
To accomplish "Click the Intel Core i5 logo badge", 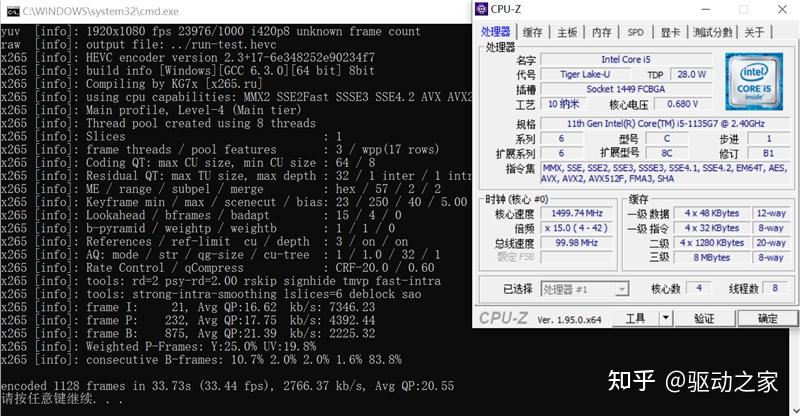I will point(754,82).
